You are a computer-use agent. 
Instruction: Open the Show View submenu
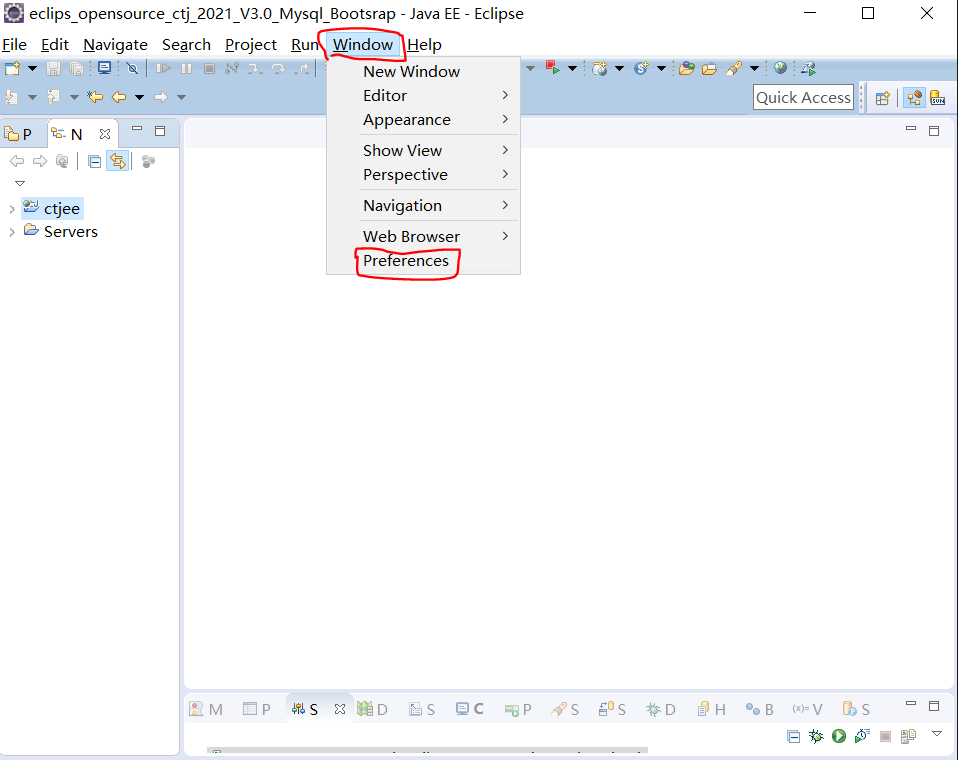pos(423,150)
